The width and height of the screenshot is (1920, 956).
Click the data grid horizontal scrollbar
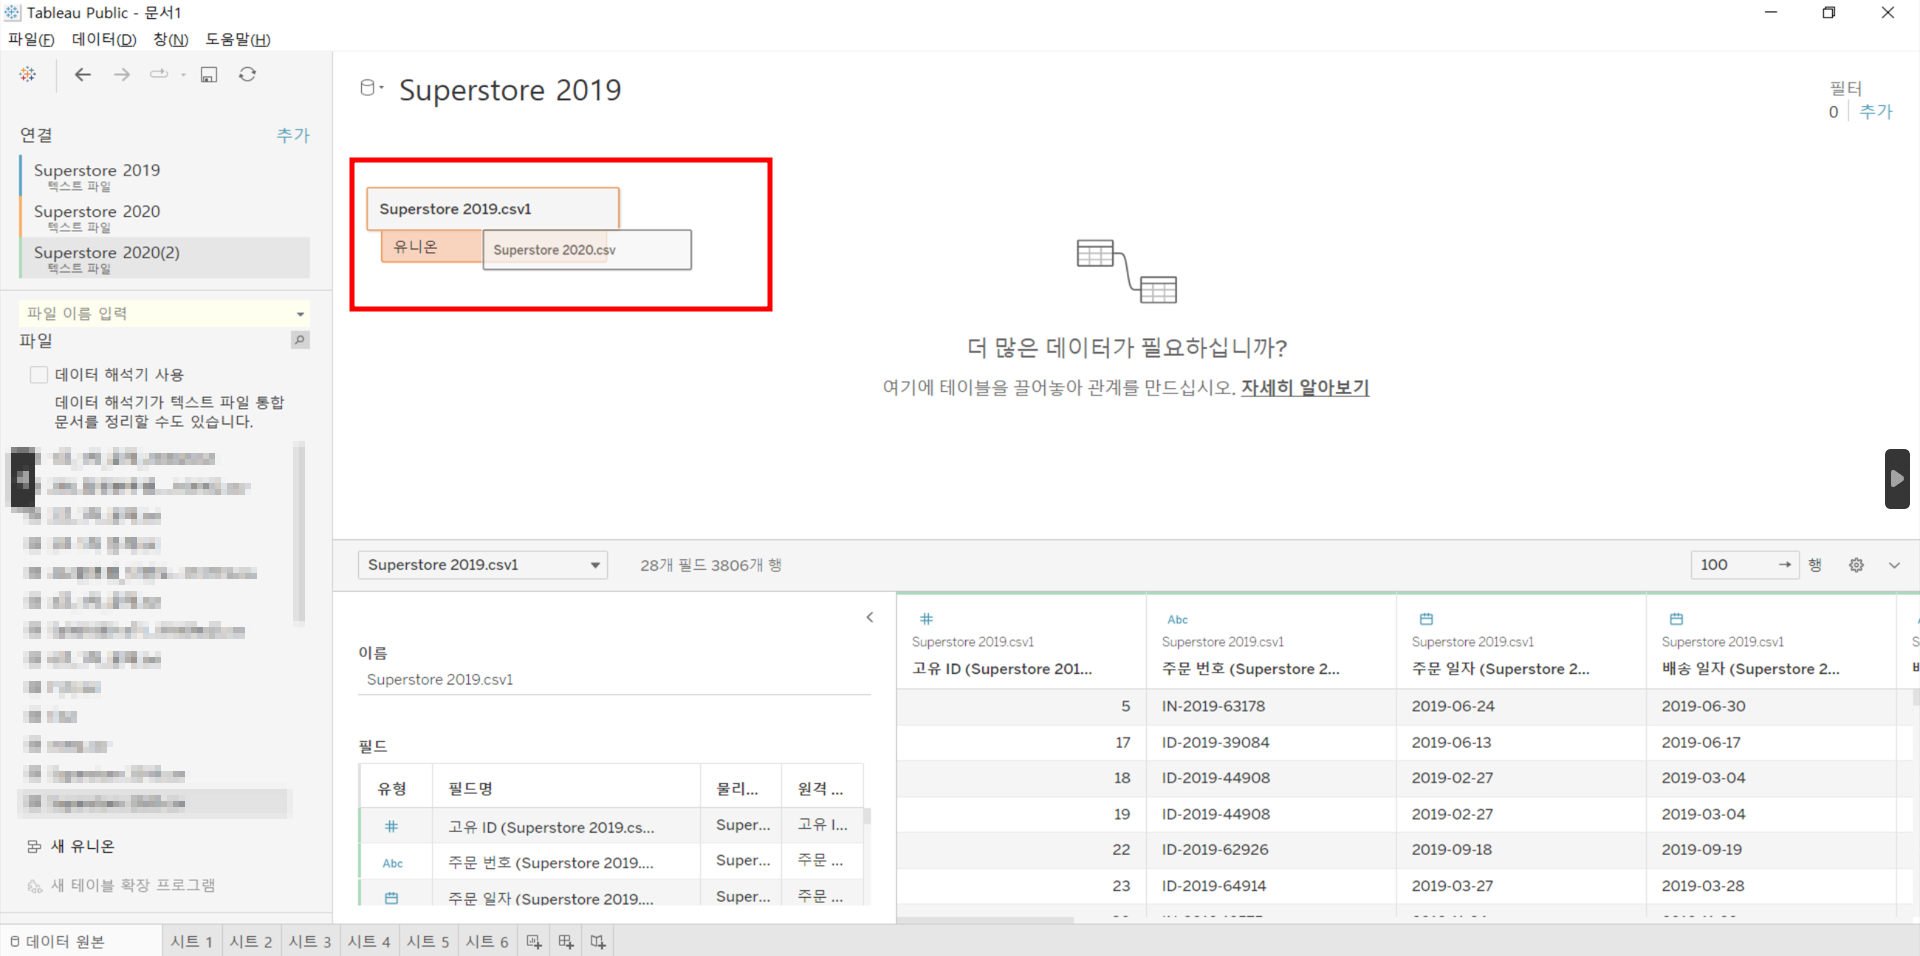pyautogui.click(x=985, y=919)
